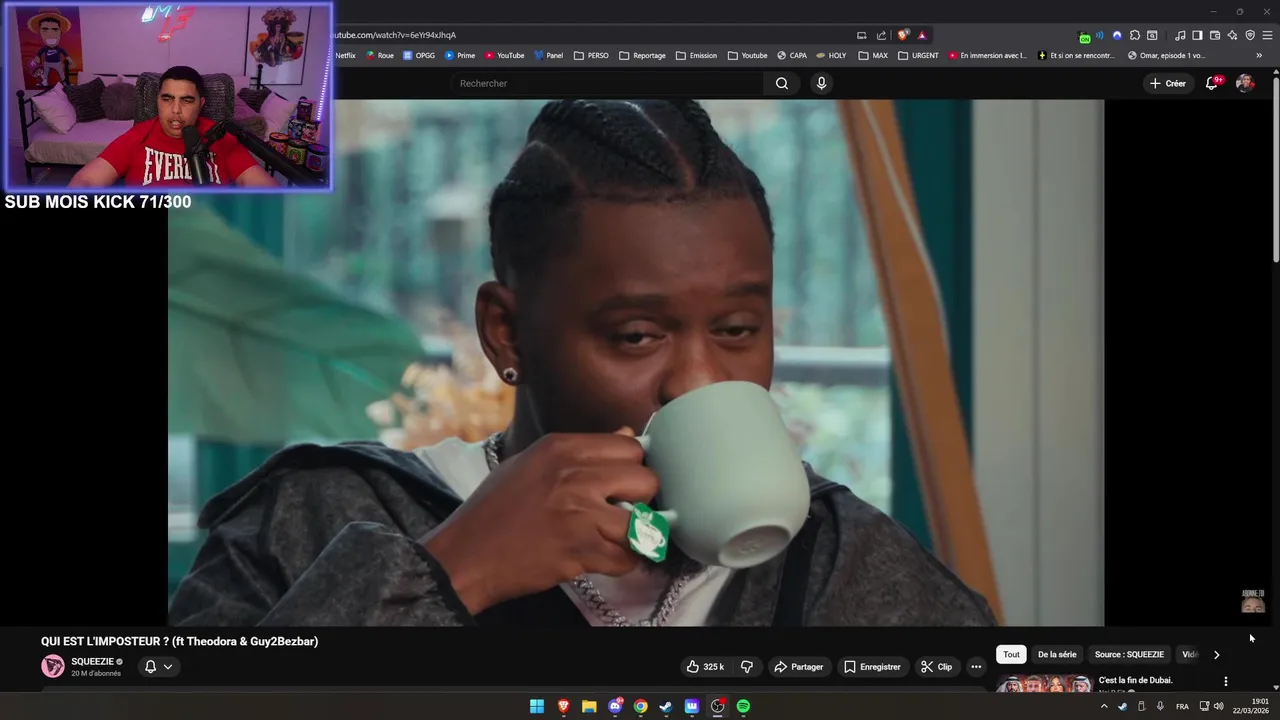Viewport: 1280px width, 720px height.
Task: Open Netflix bookmark
Action: click(345, 56)
